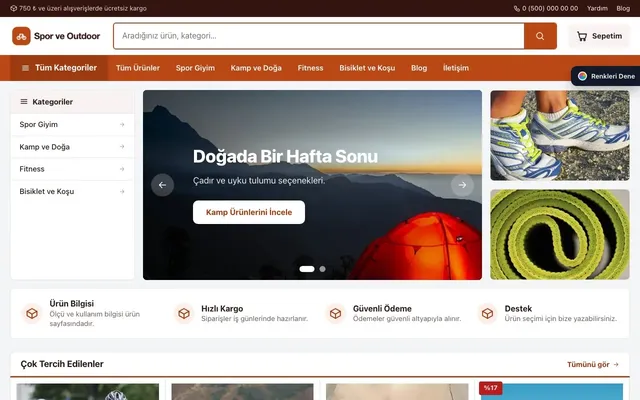The height and width of the screenshot is (400, 640).
Task: Select Kamp ve Doğa in the sidebar categories
Action: pos(72,147)
